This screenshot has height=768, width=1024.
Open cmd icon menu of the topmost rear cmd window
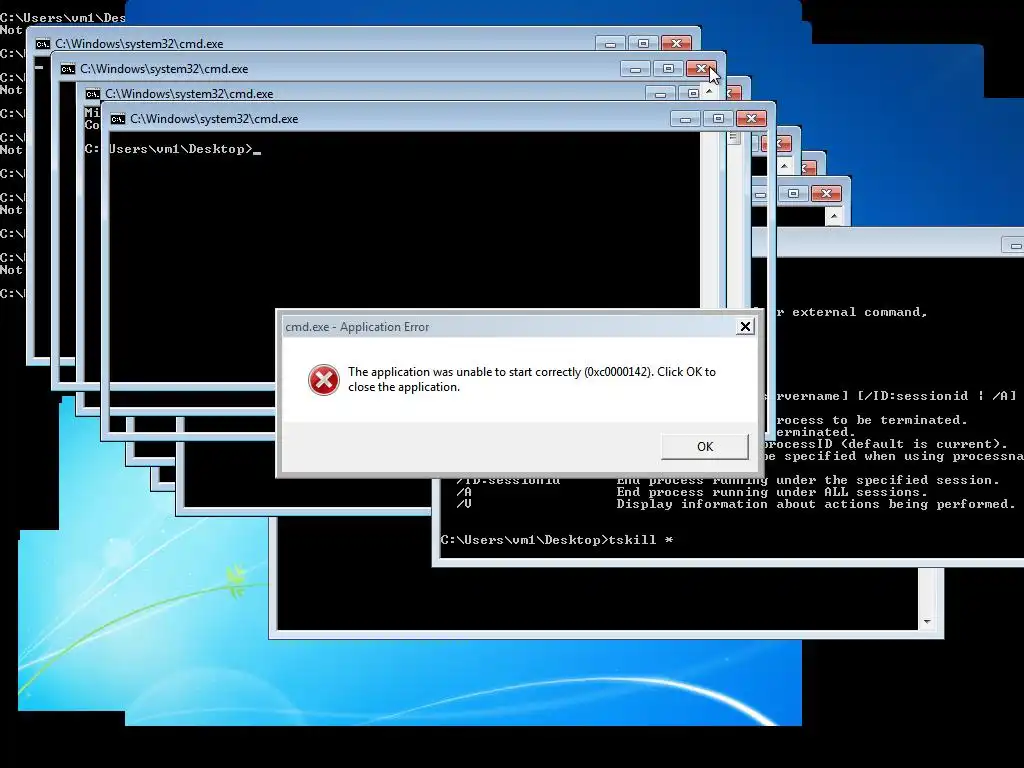pyautogui.click(x=43, y=44)
